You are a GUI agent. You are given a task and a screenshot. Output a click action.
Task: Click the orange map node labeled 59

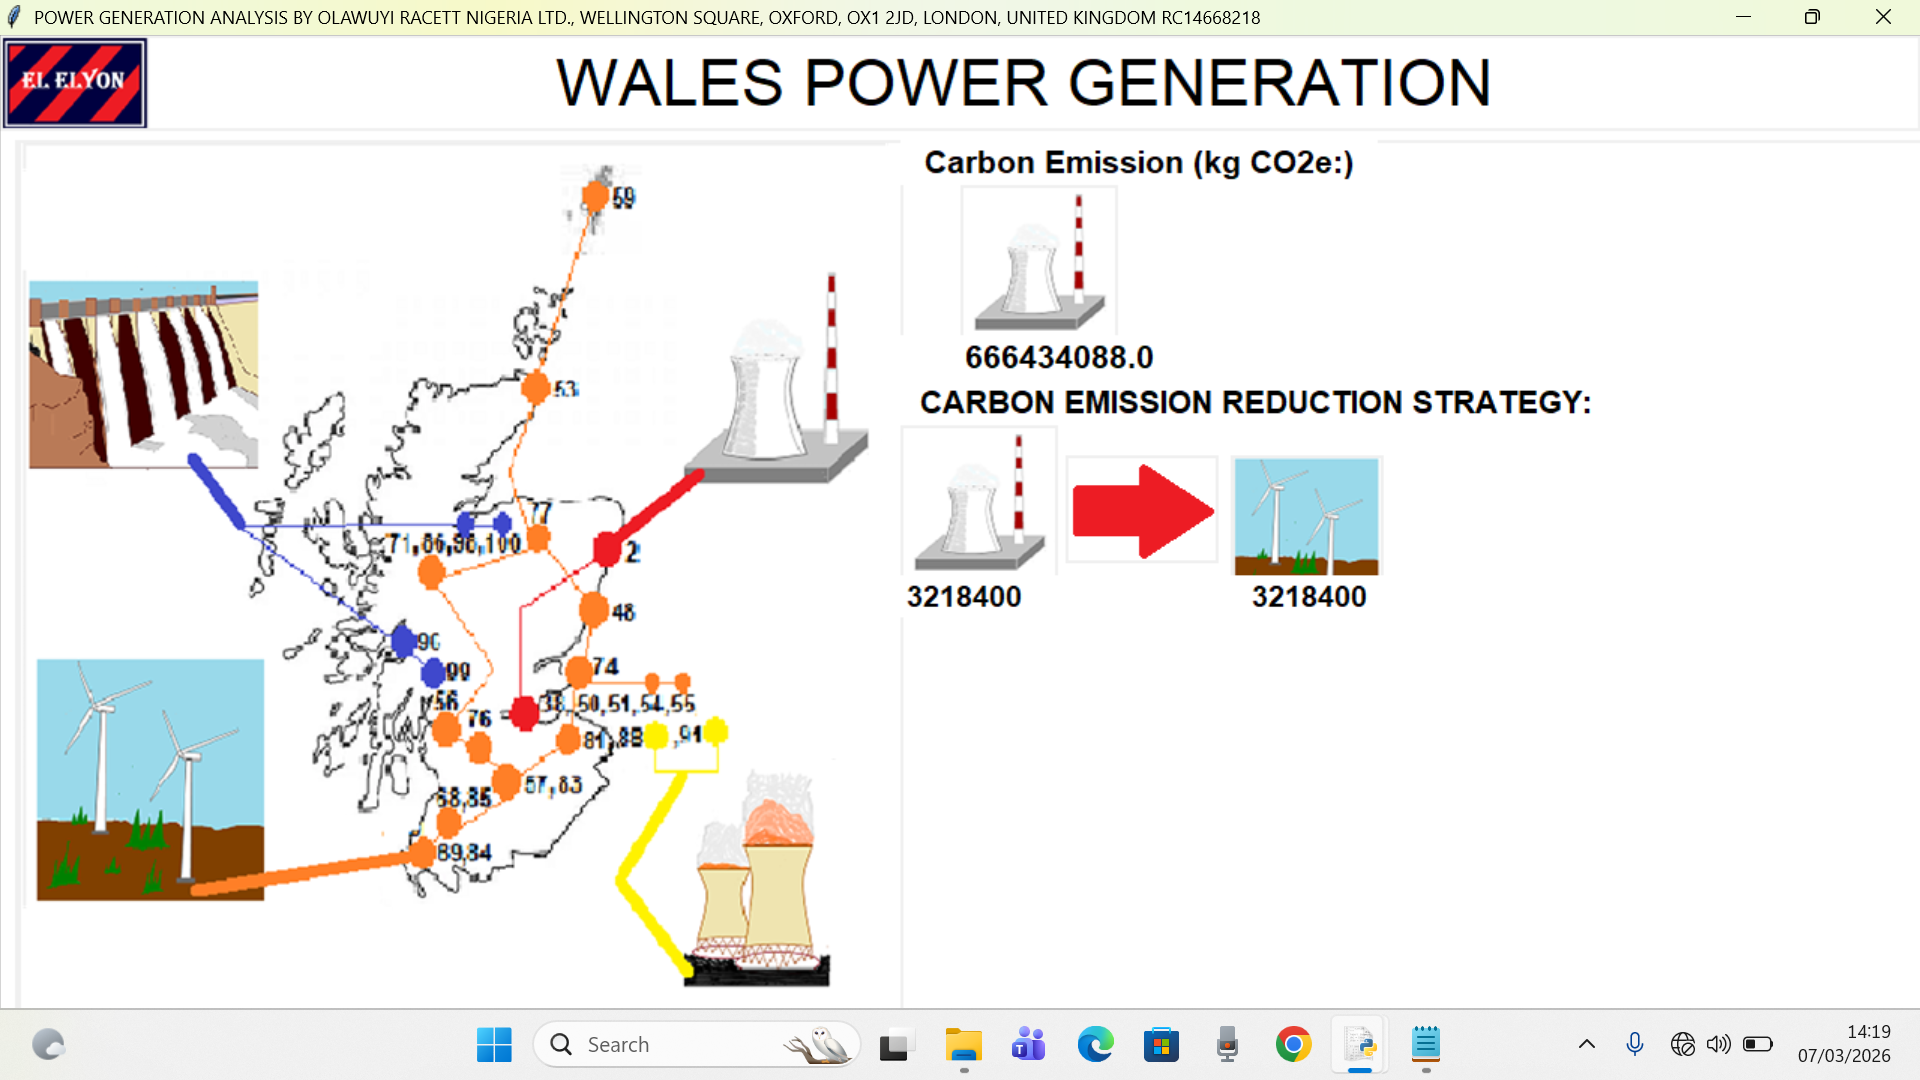pyautogui.click(x=596, y=196)
